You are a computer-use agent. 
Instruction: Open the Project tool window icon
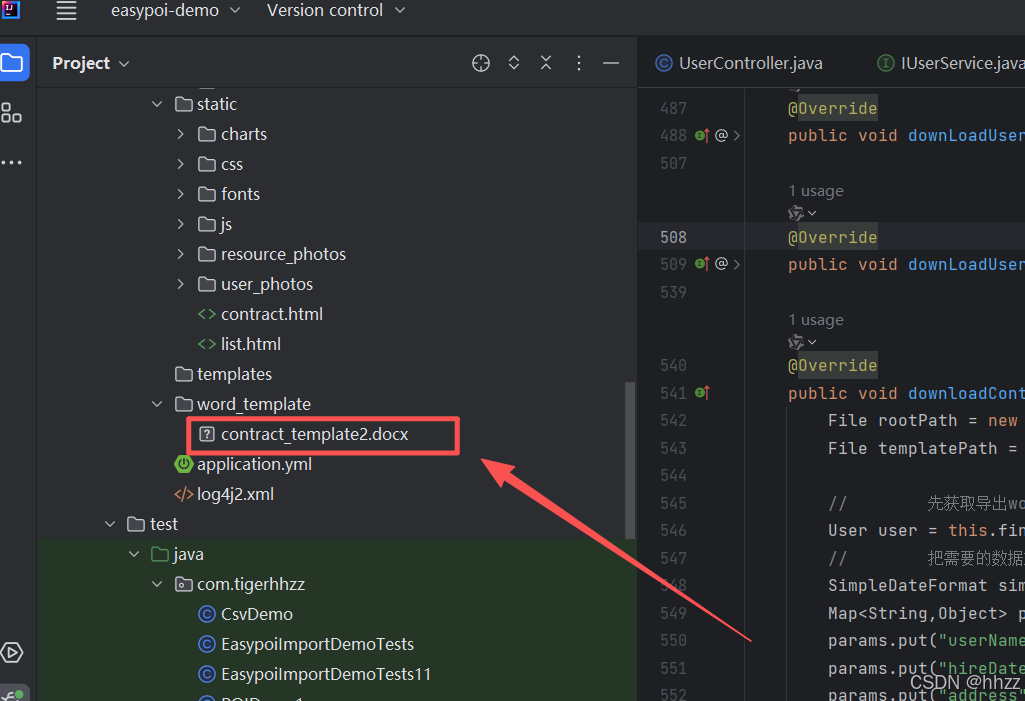pyautogui.click(x=12, y=63)
